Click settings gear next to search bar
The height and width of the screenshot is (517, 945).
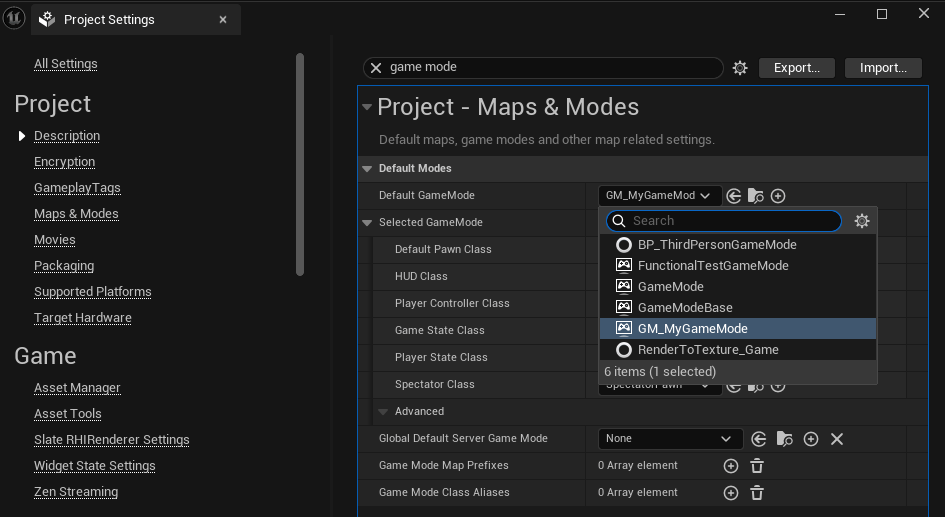[x=740, y=68]
